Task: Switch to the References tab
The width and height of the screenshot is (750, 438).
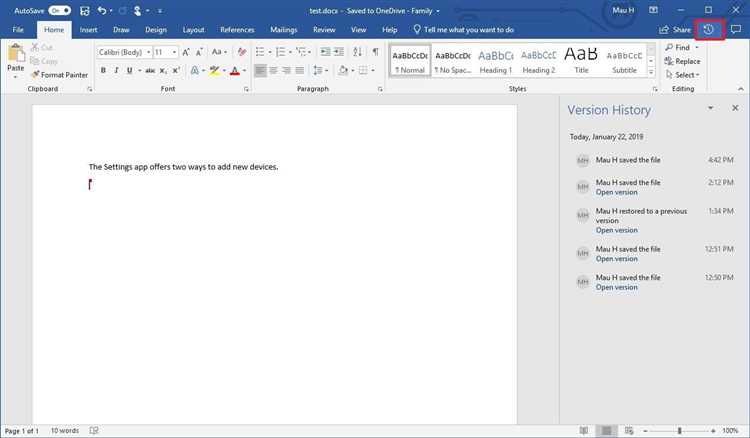Action: pyautogui.click(x=237, y=30)
